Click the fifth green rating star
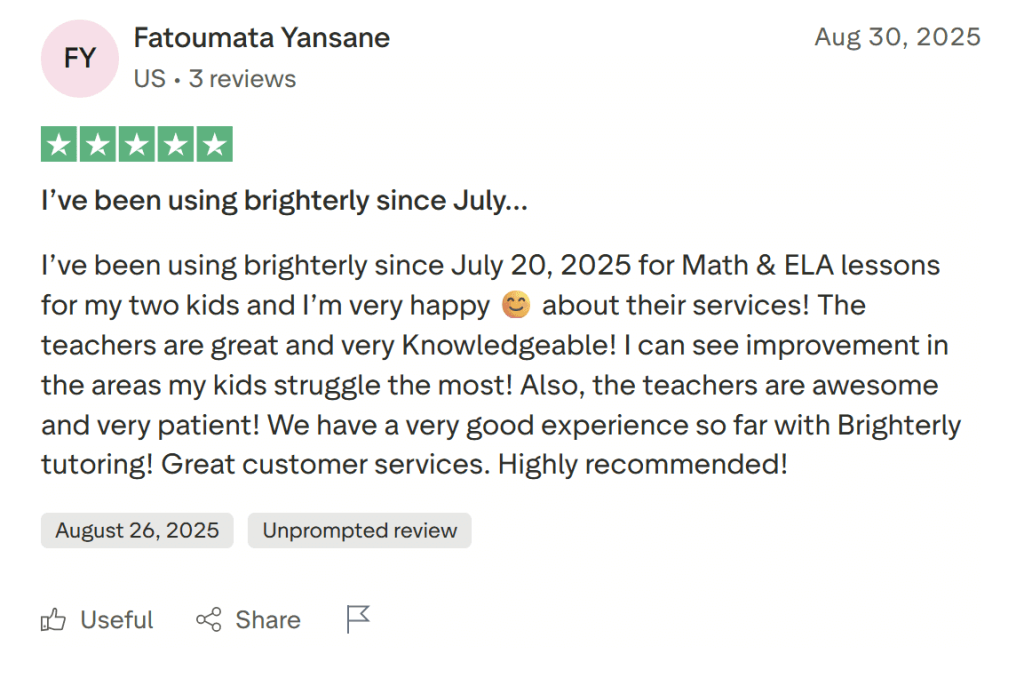Viewport: 1024px width, 686px height. (x=213, y=145)
